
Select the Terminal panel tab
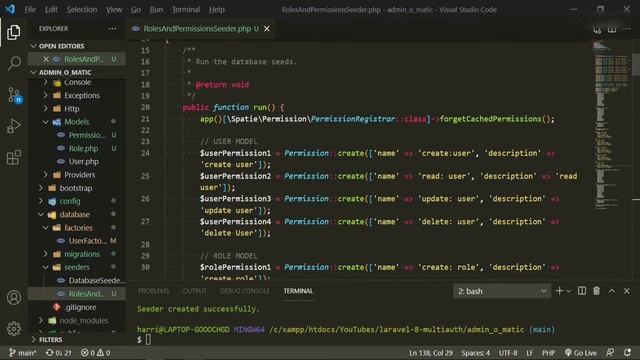(x=298, y=291)
